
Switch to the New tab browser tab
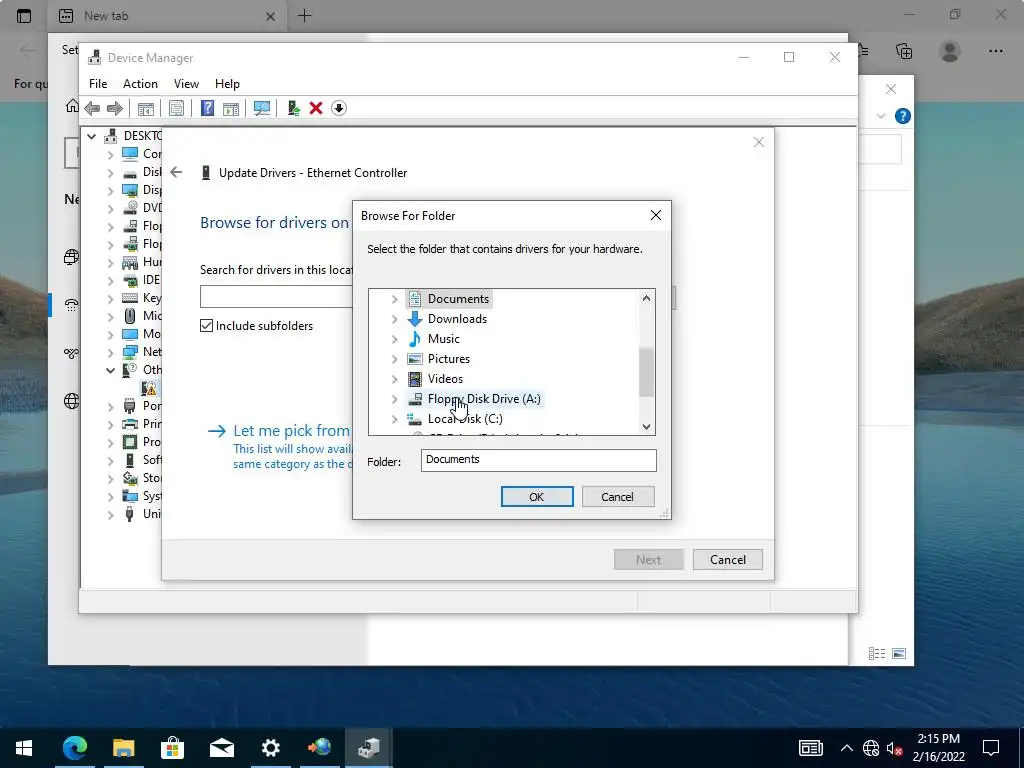[x=167, y=16]
